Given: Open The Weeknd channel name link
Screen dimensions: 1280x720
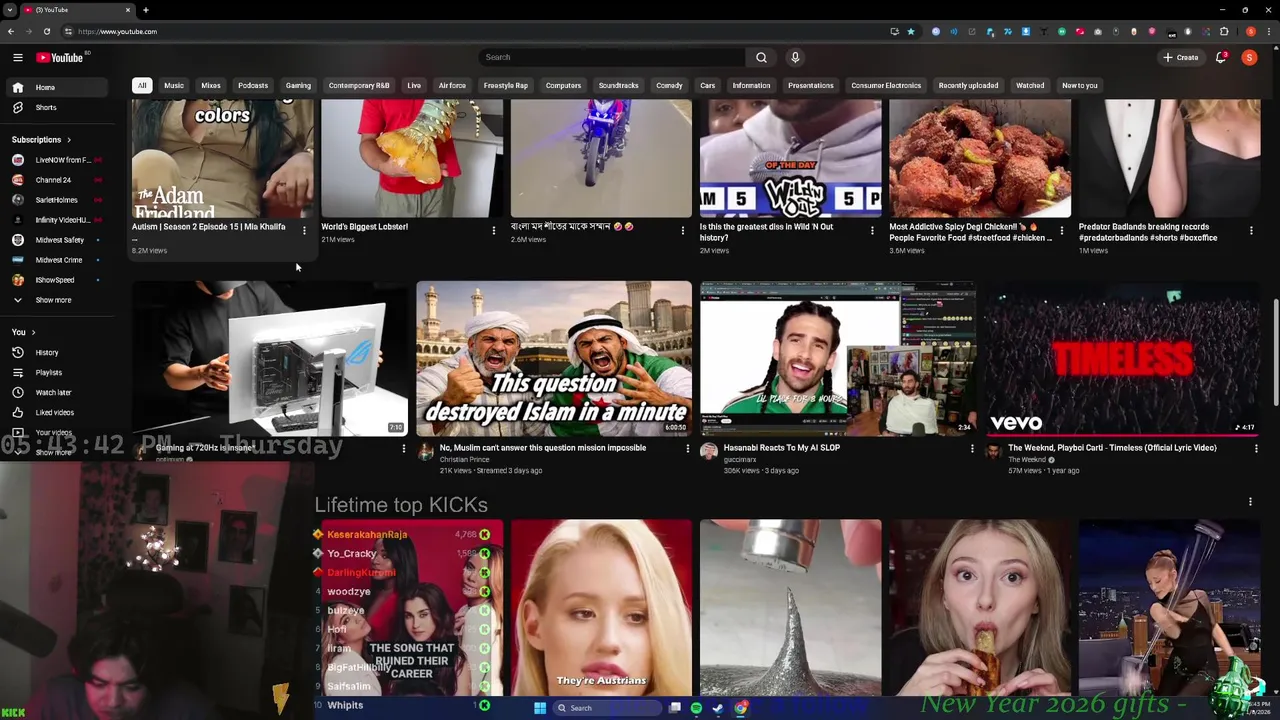Looking at the screenshot, I should tap(1027, 459).
